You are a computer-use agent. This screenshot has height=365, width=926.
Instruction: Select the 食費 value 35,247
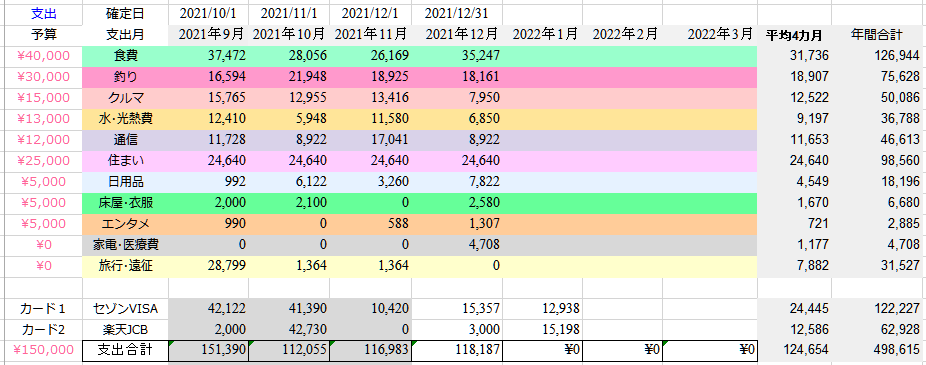(457, 56)
